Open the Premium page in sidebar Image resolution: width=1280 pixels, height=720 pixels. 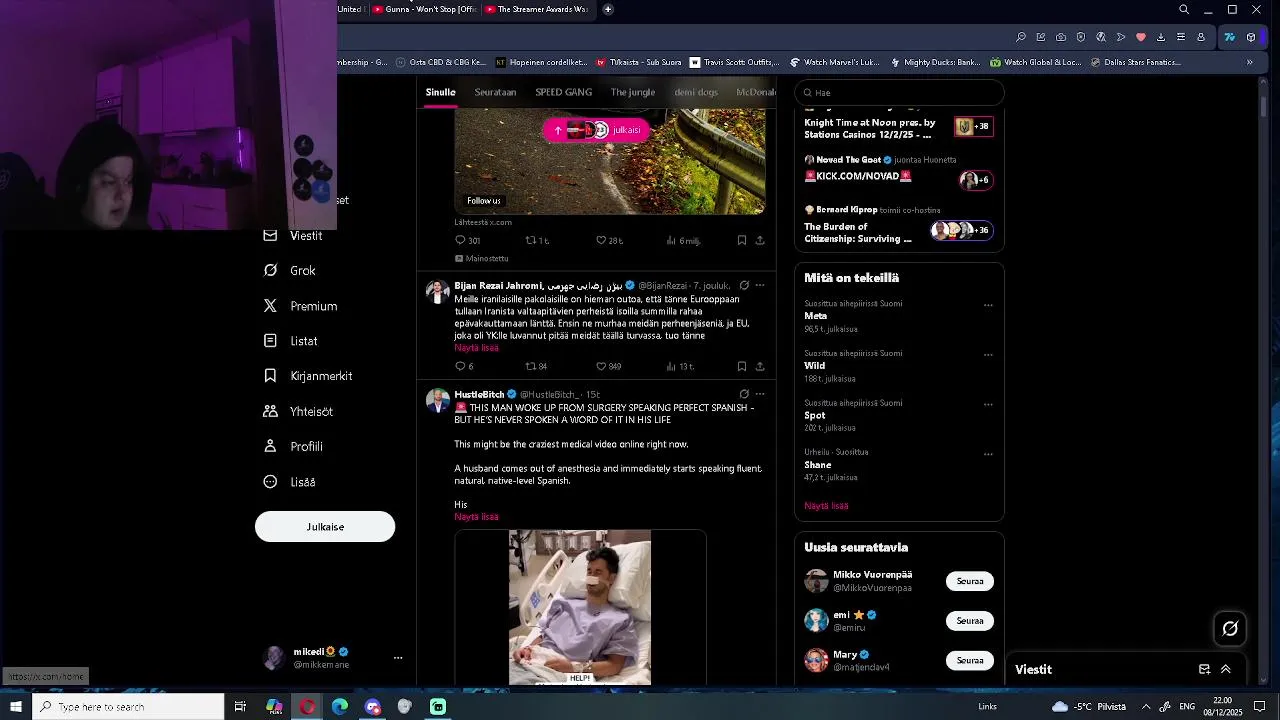tap(301, 306)
